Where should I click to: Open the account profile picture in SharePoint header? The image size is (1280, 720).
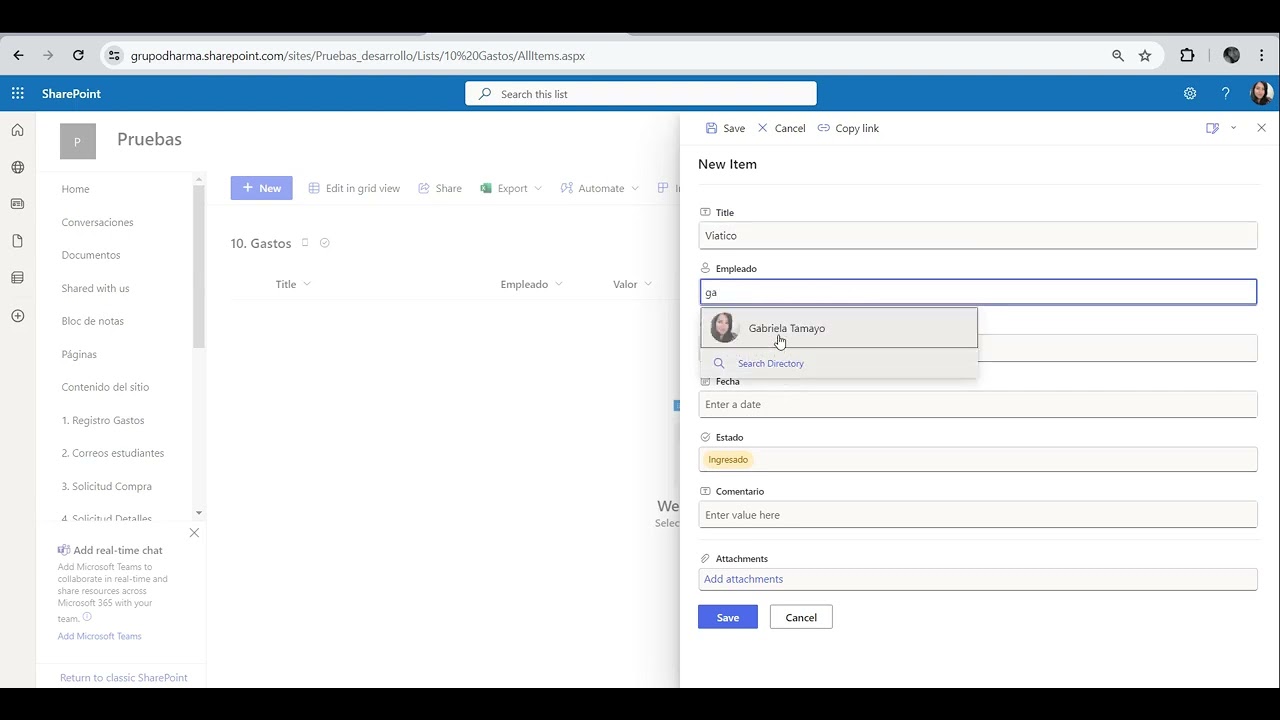[1261, 93]
